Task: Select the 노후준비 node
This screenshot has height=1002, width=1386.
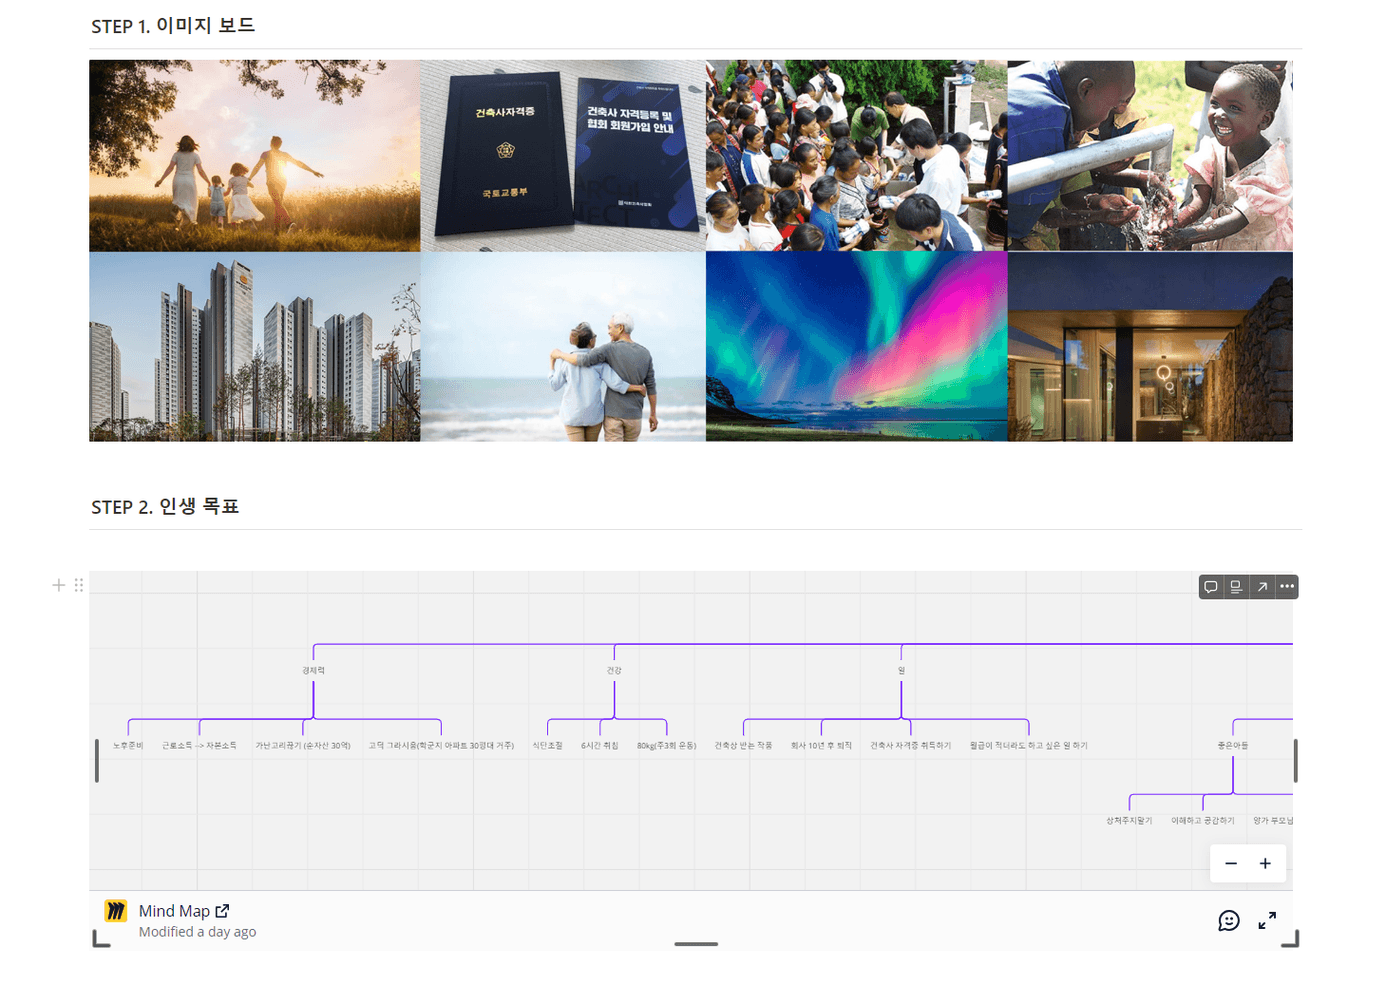Action: (x=128, y=745)
